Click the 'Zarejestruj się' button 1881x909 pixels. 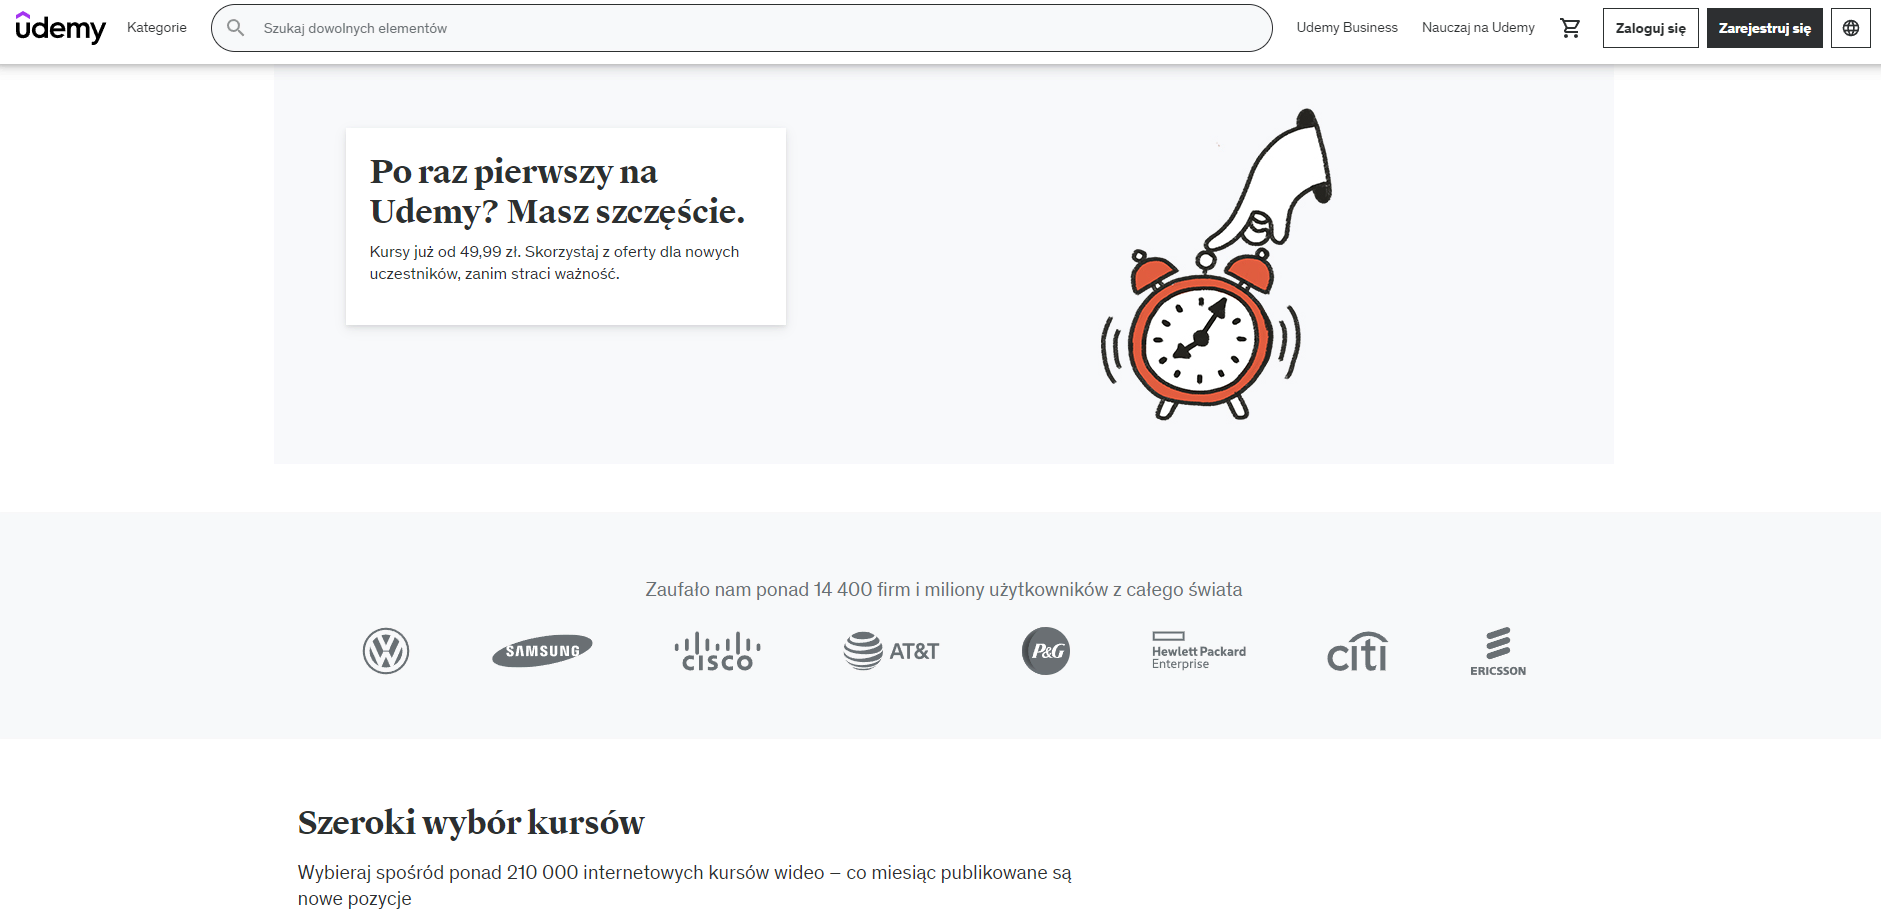coord(1764,28)
